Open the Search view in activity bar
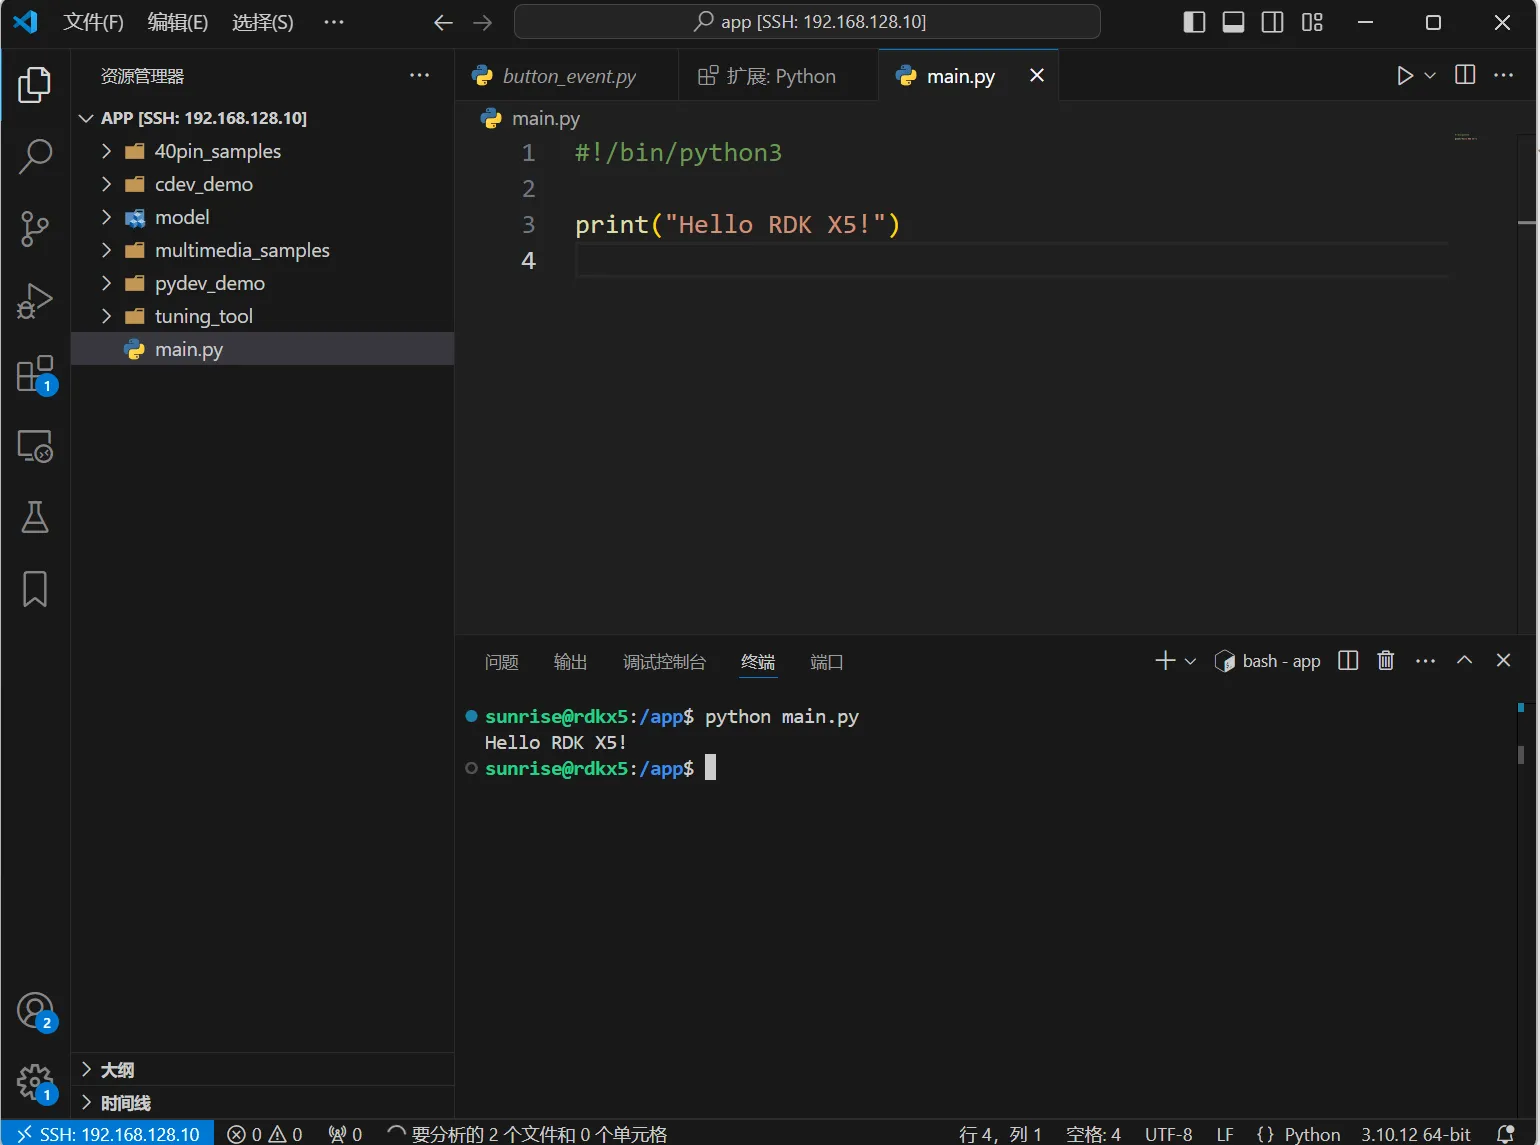The height and width of the screenshot is (1145, 1540). point(35,157)
